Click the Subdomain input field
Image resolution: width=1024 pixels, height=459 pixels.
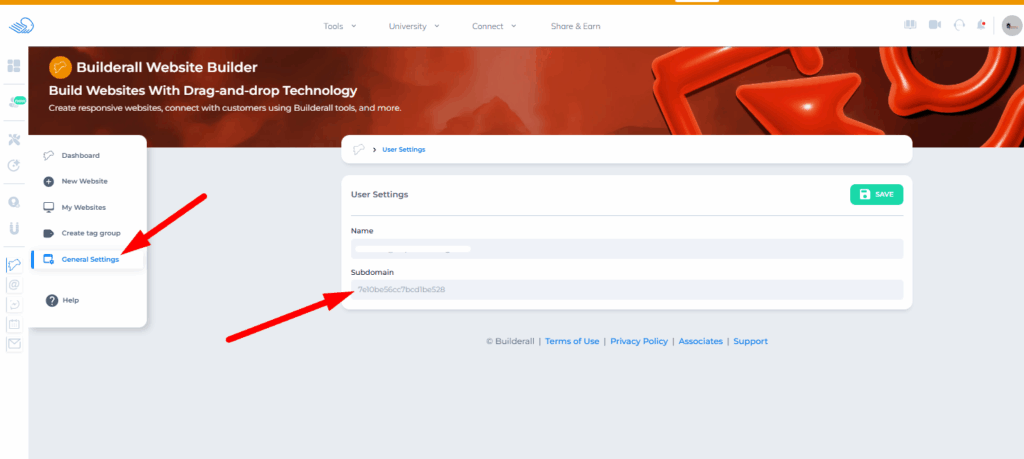pyautogui.click(x=626, y=290)
